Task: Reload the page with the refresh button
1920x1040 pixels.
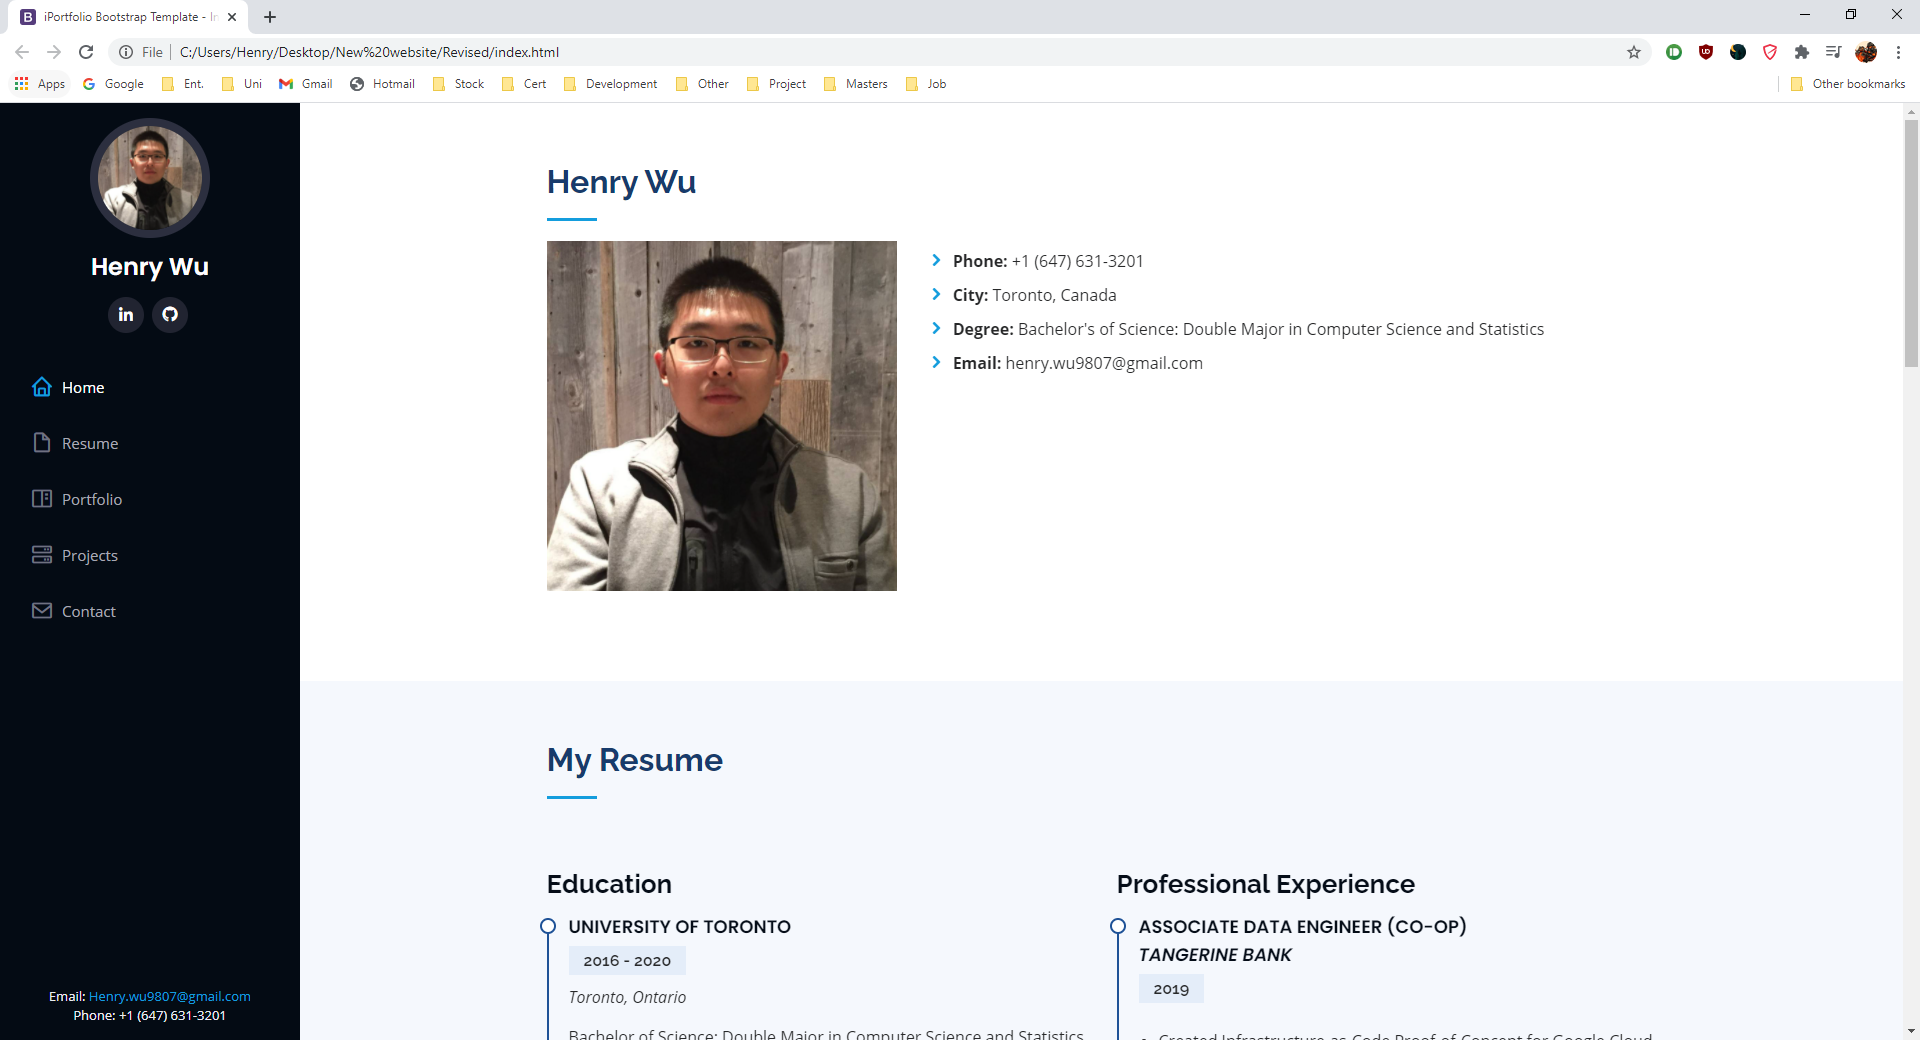Action: point(86,52)
